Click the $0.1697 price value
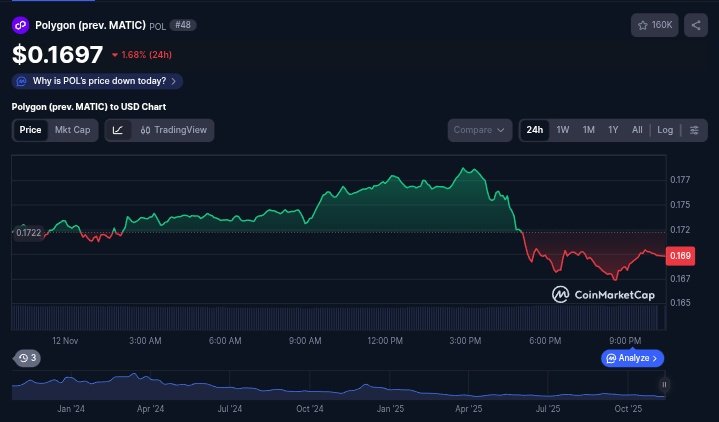 (x=57, y=55)
